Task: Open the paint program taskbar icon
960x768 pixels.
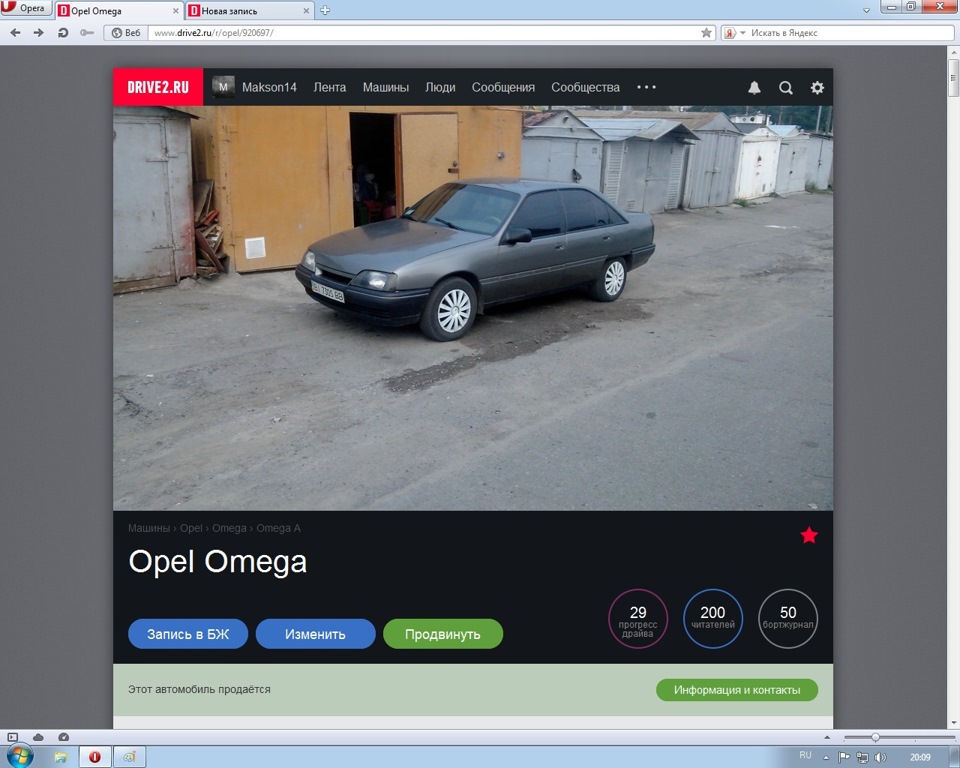Action: pyautogui.click(x=129, y=758)
